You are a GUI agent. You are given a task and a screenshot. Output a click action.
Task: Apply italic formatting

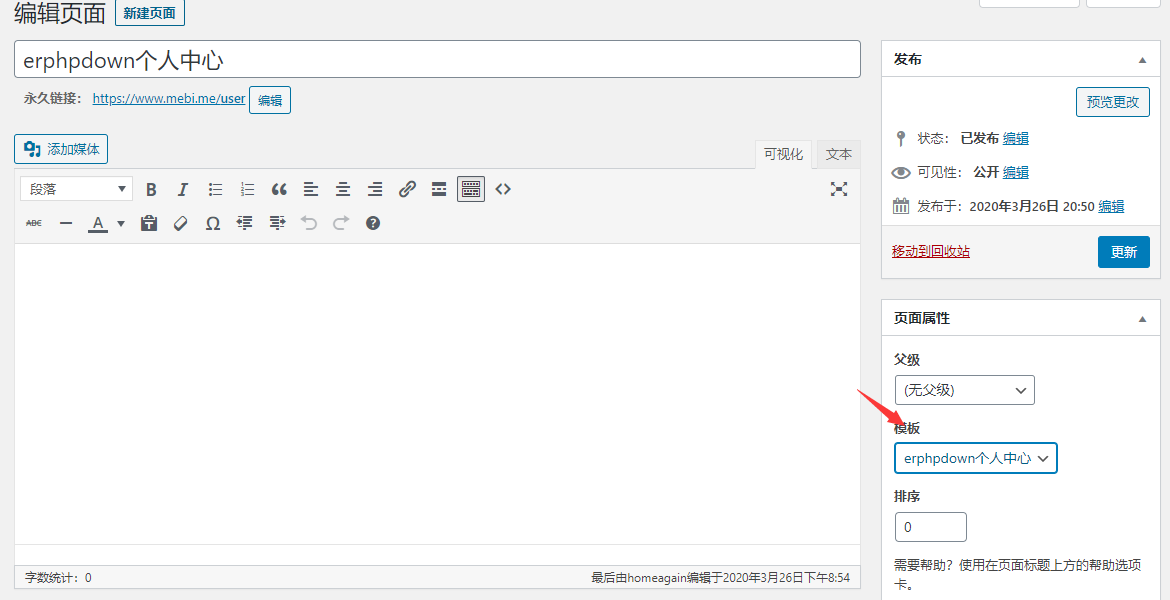tap(183, 189)
